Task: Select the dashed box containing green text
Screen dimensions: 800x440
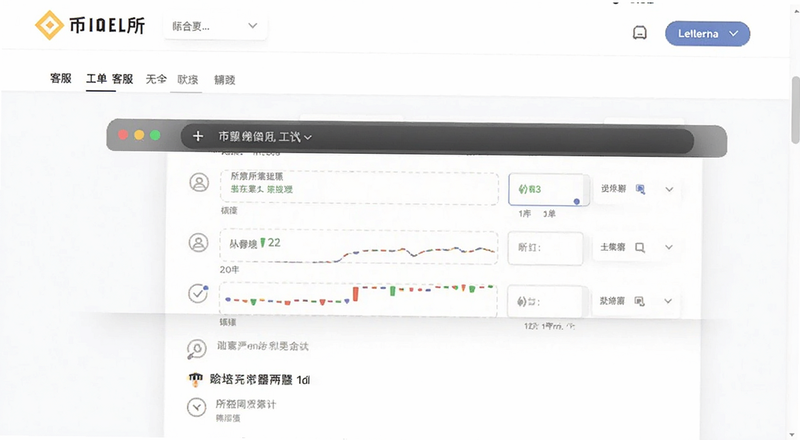Action: [359, 188]
